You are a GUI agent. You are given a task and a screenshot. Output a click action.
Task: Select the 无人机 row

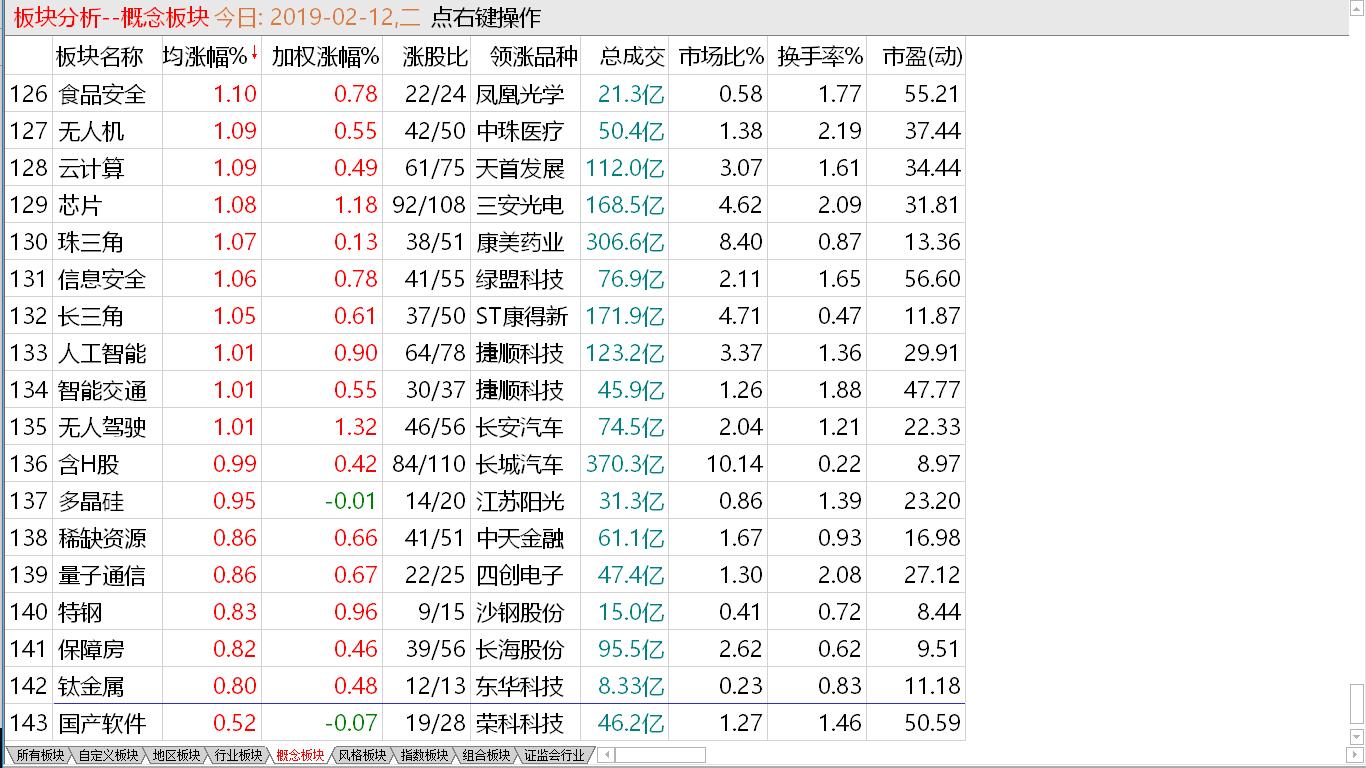[x=485, y=131]
